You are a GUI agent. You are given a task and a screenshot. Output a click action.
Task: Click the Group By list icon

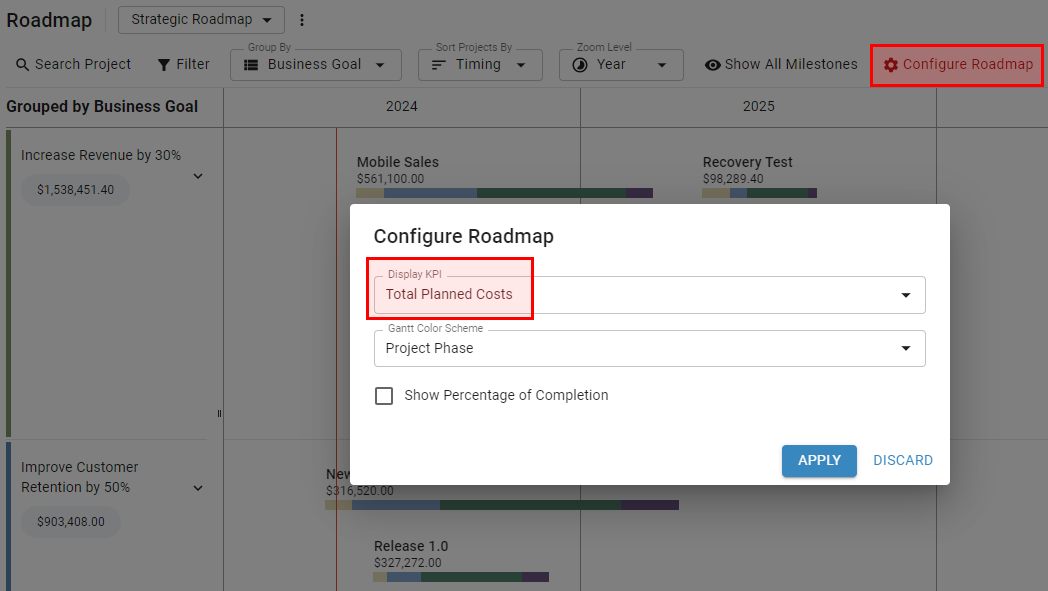coord(251,65)
